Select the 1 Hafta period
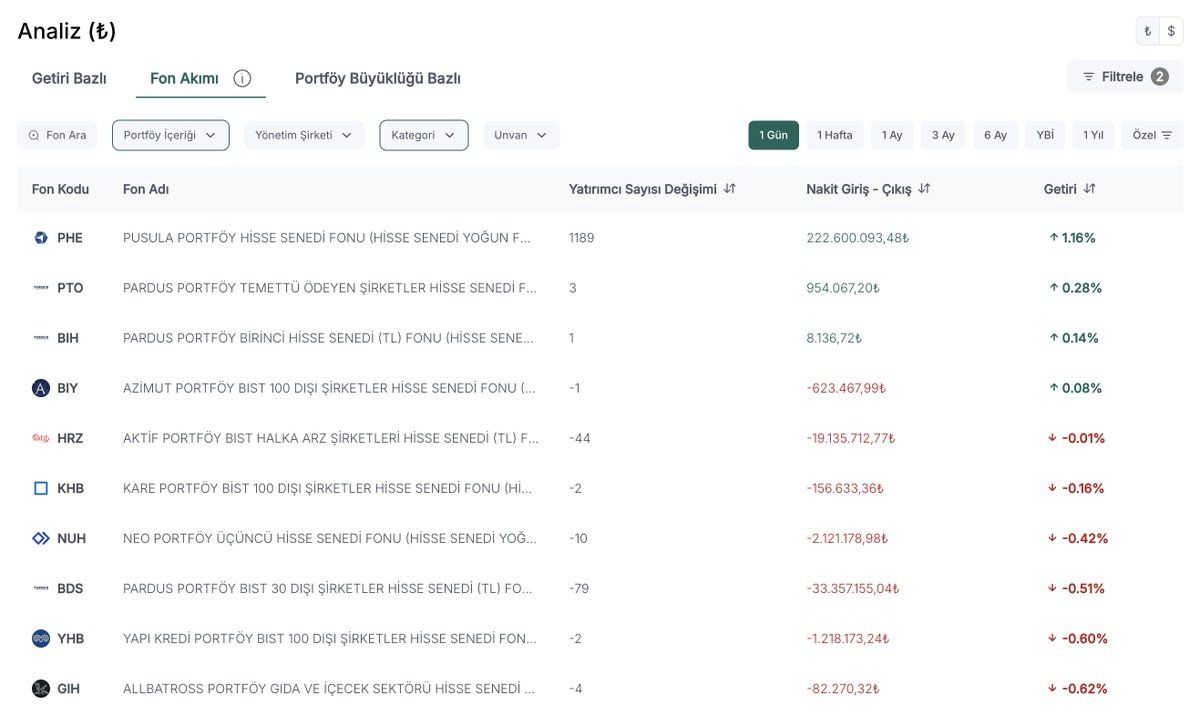Image resolution: width=1200 pixels, height=726 pixels. (835, 135)
